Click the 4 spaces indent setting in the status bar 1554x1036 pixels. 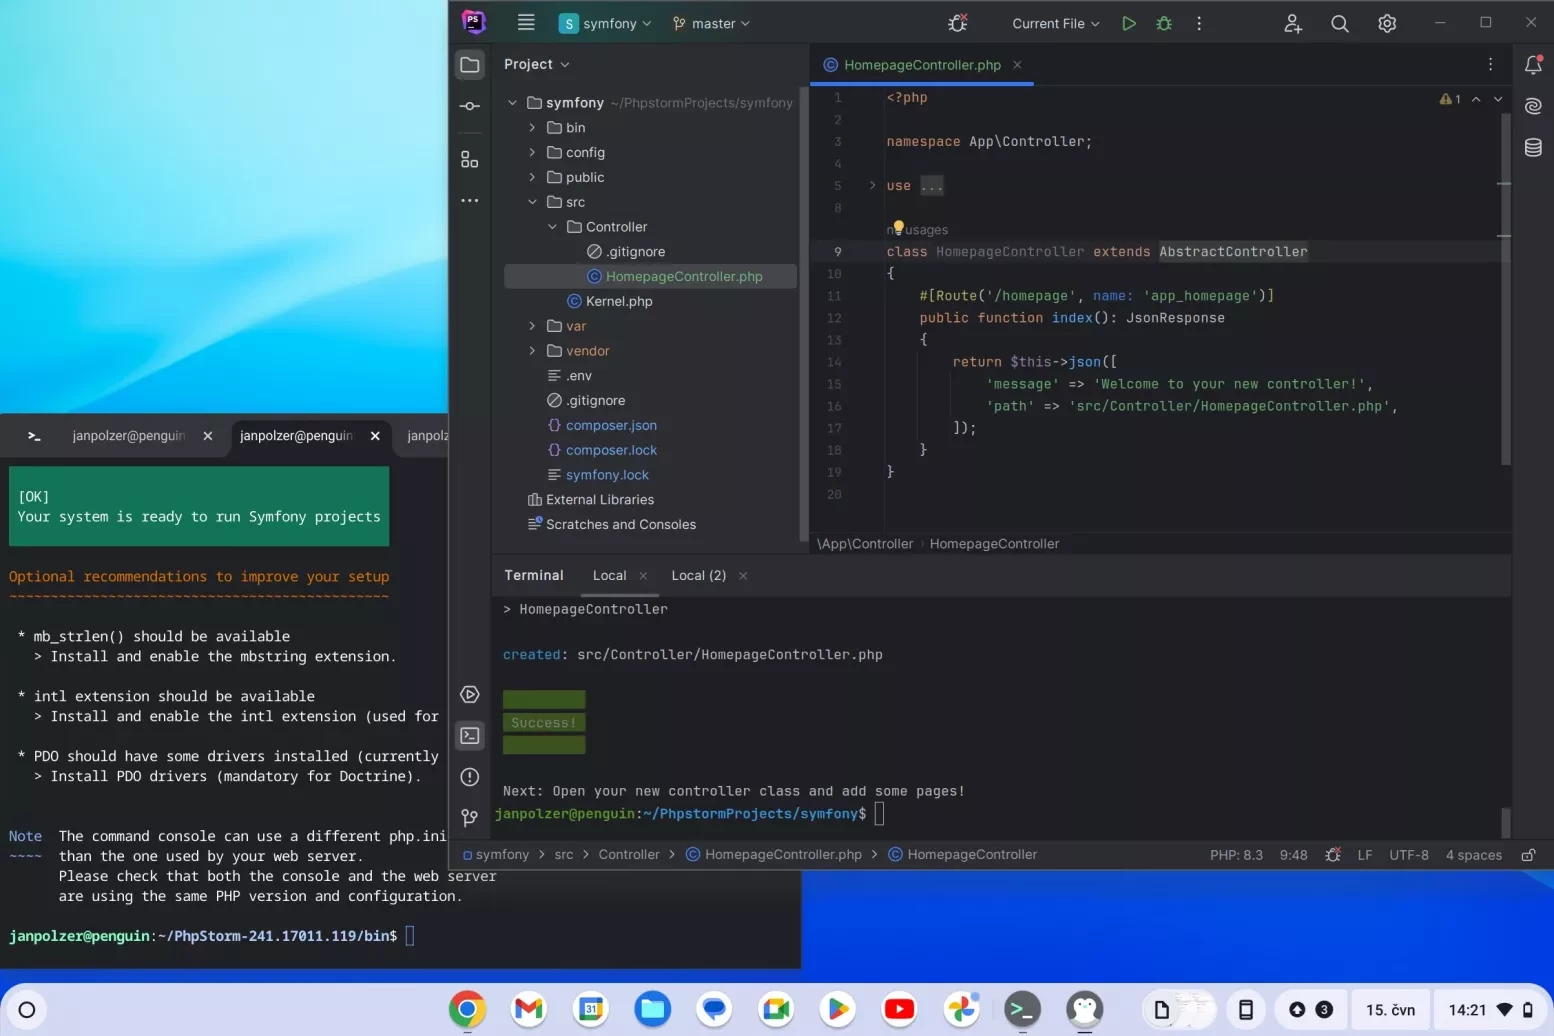[1473, 855]
